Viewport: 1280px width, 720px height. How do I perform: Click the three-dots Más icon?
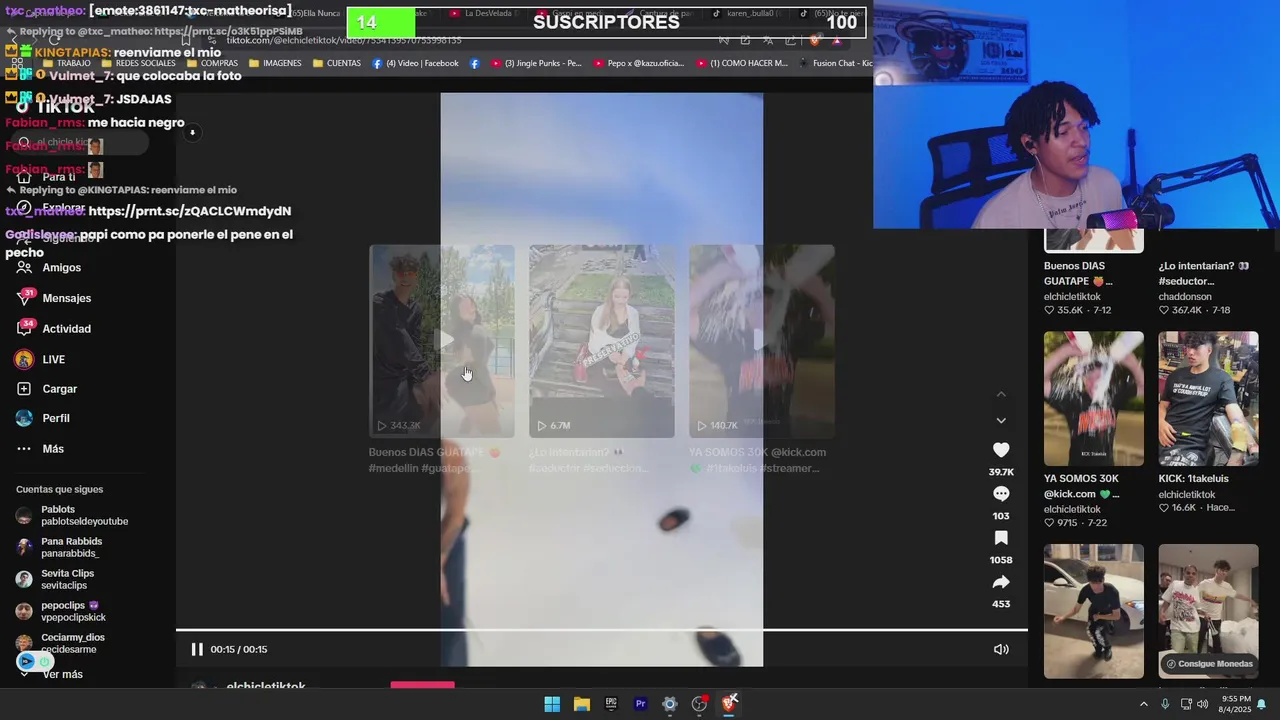pos(24,449)
